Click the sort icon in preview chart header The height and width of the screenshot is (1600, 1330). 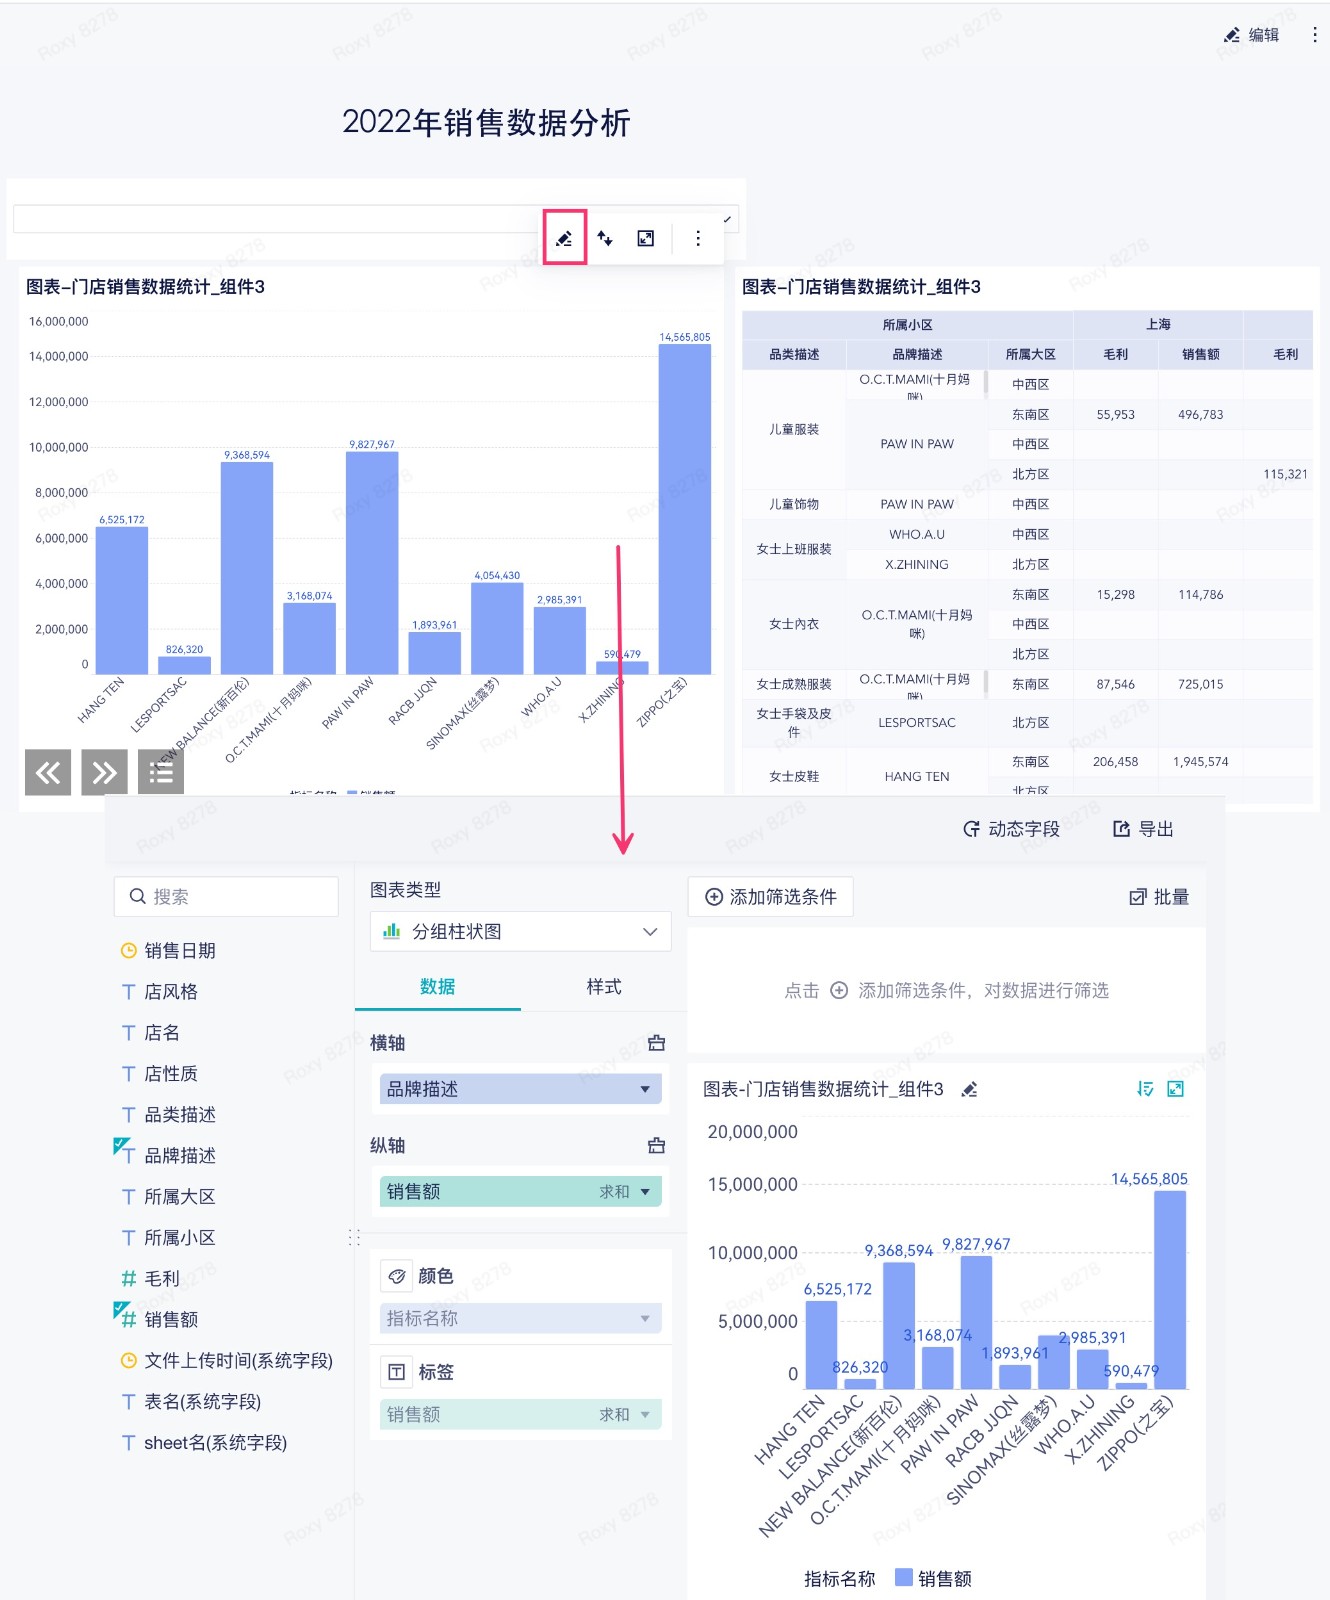point(1145,1089)
